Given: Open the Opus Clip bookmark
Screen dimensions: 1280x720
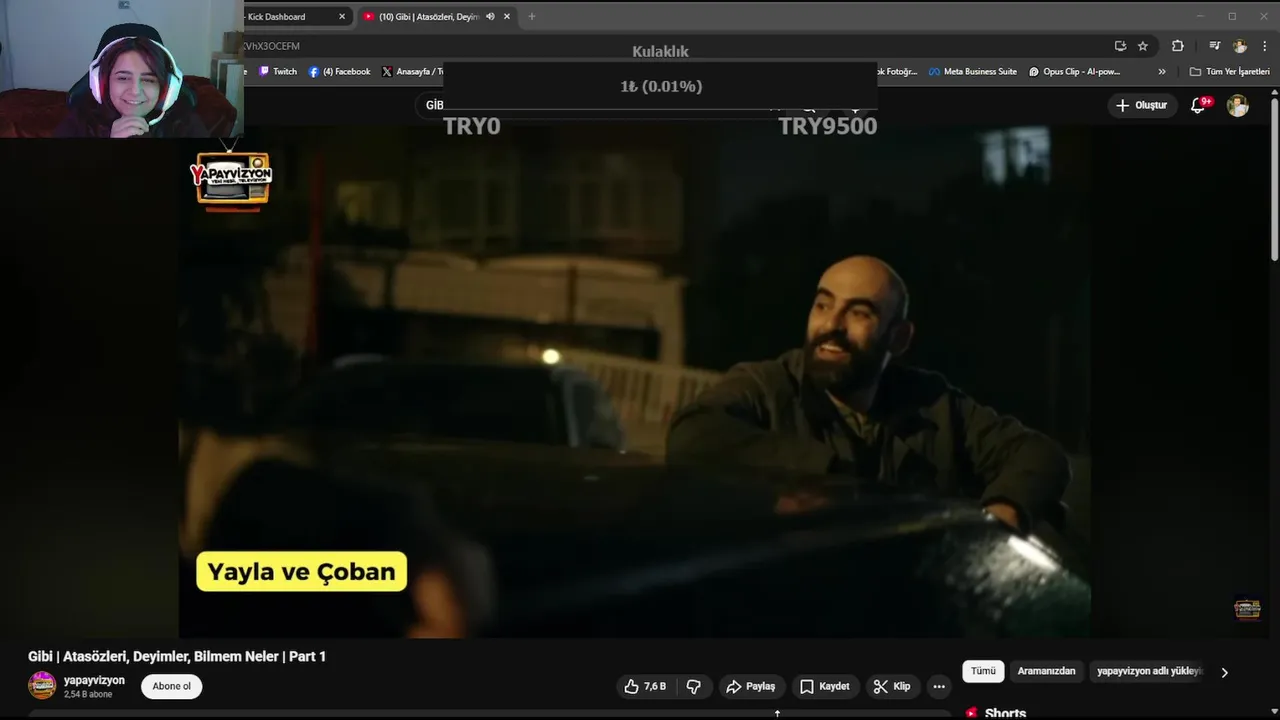Looking at the screenshot, I should 1075,72.
